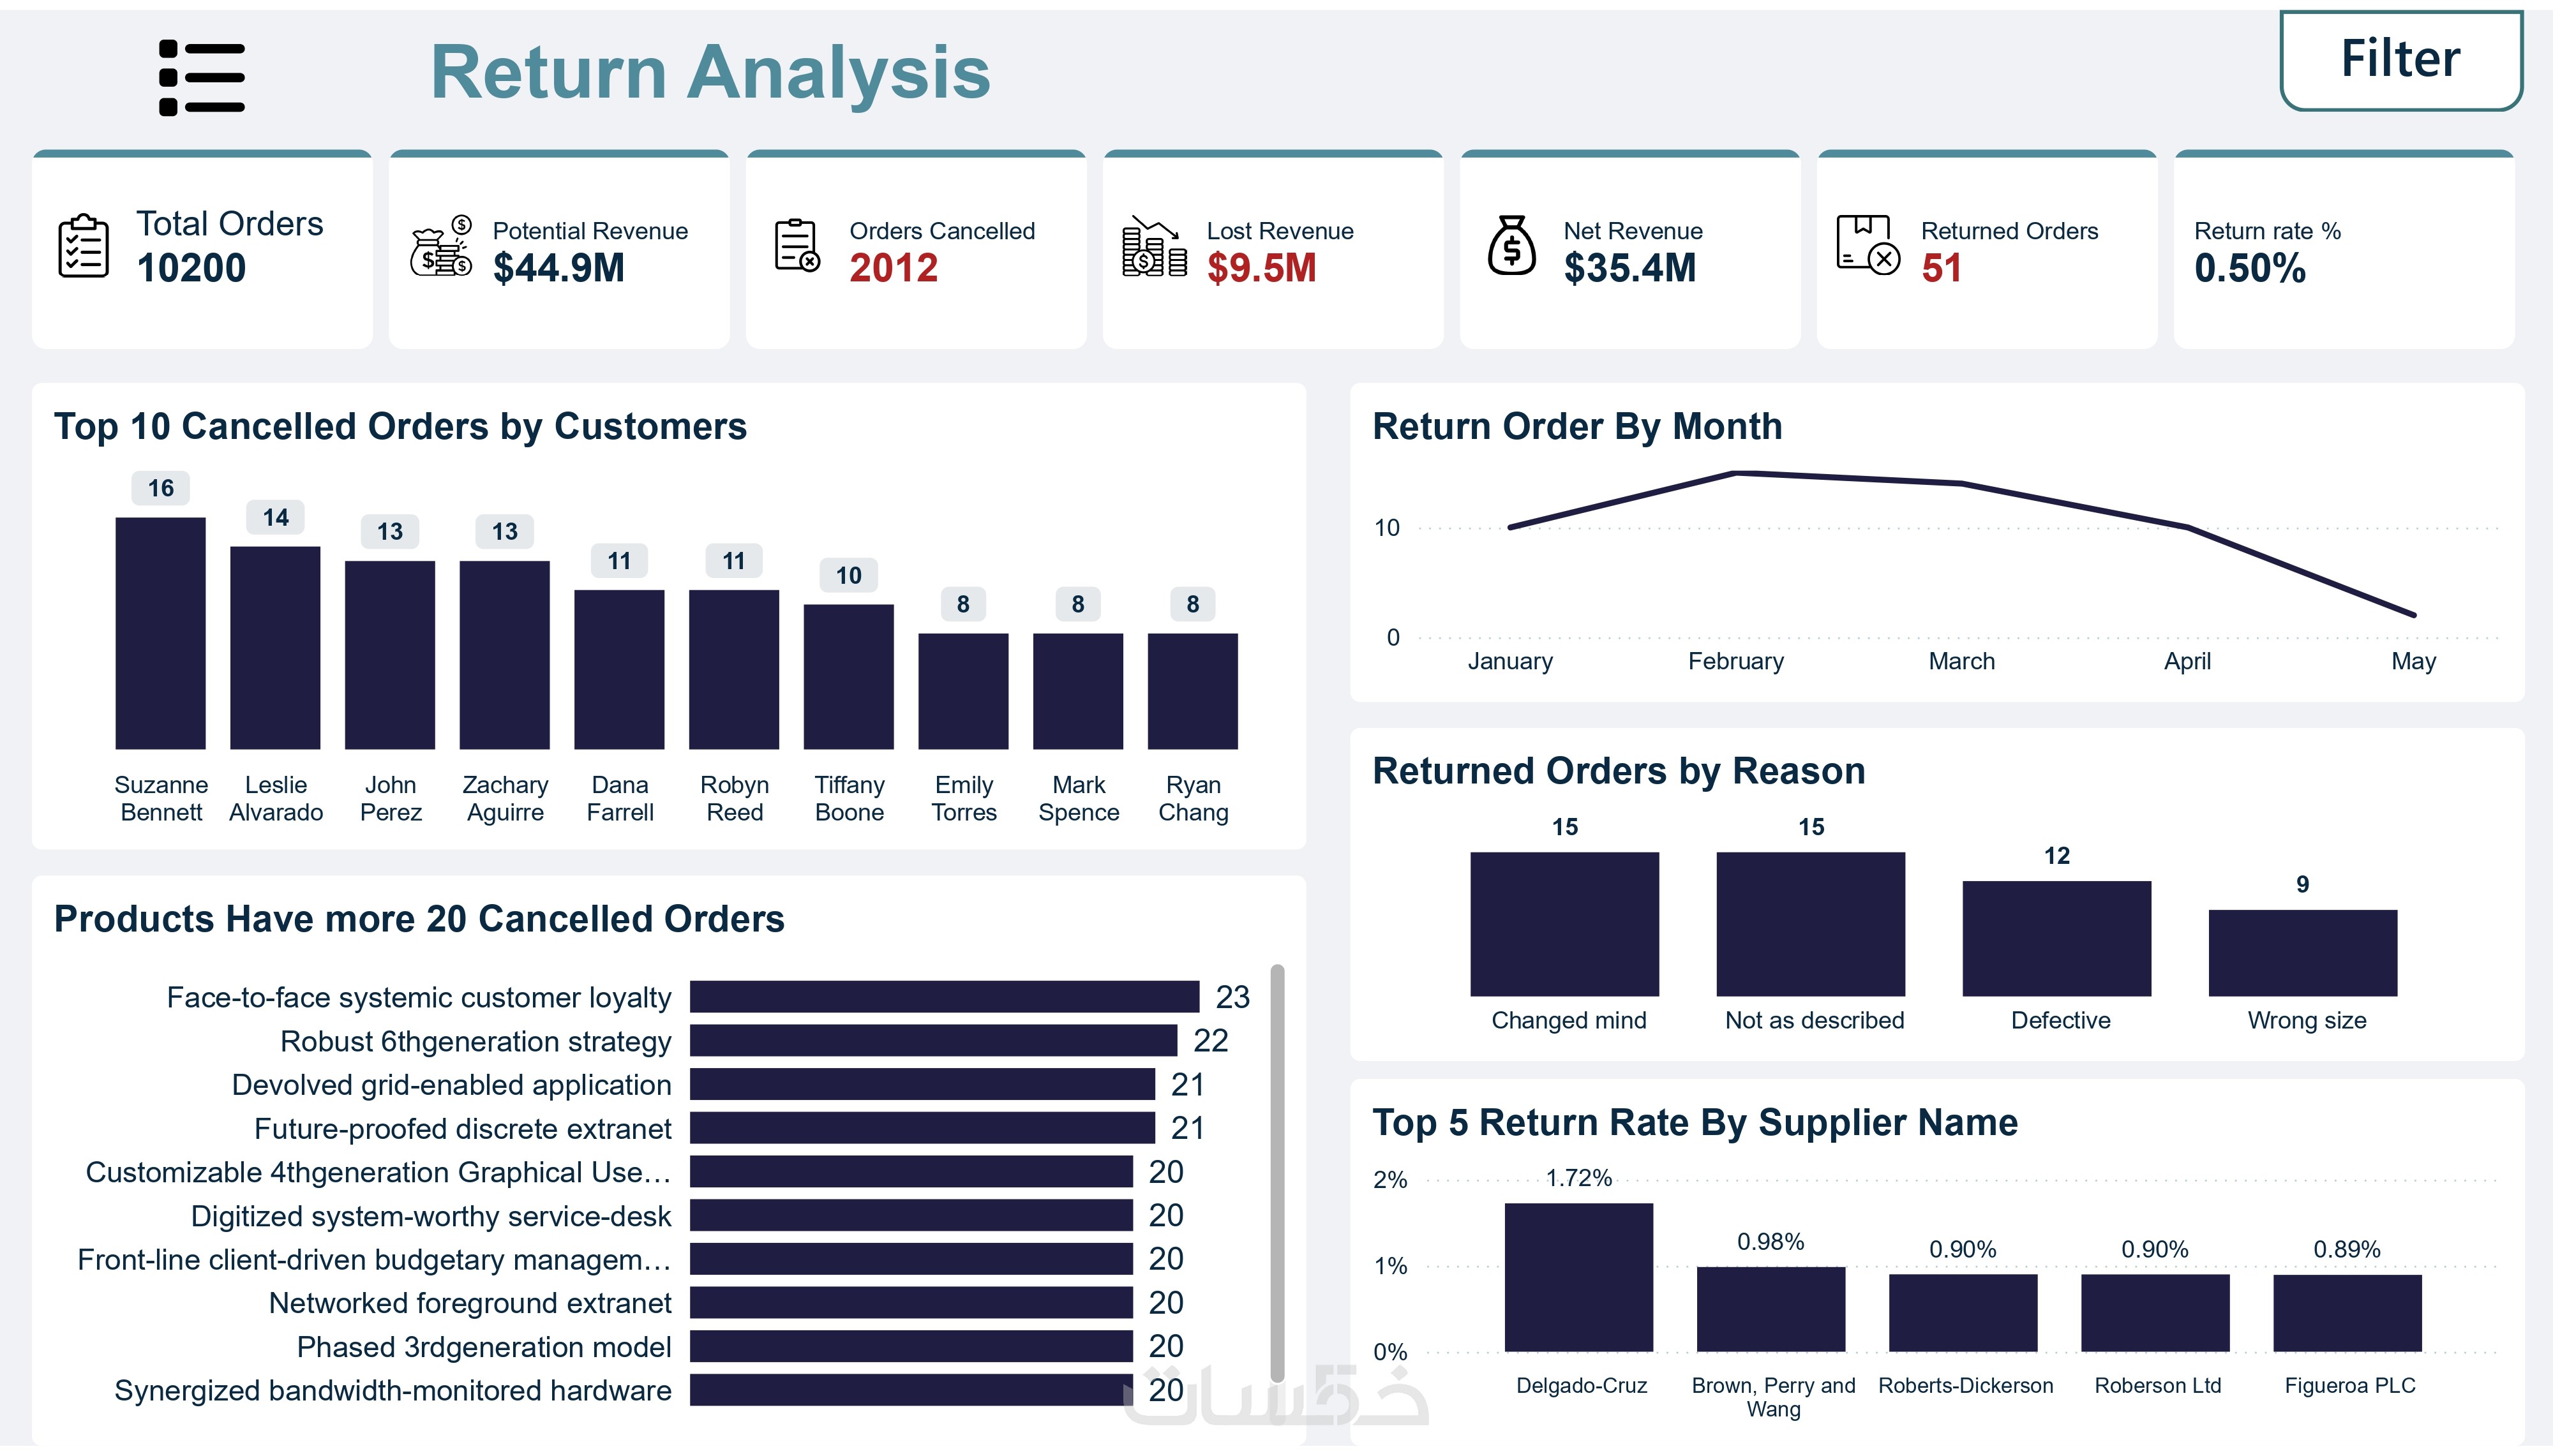Click the Lost Revenue declining chart icon

tap(1154, 246)
